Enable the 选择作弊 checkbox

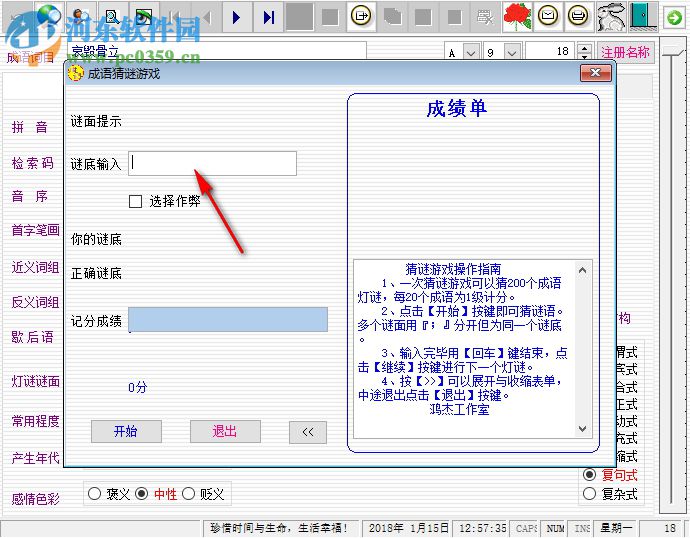pos(136,201)
